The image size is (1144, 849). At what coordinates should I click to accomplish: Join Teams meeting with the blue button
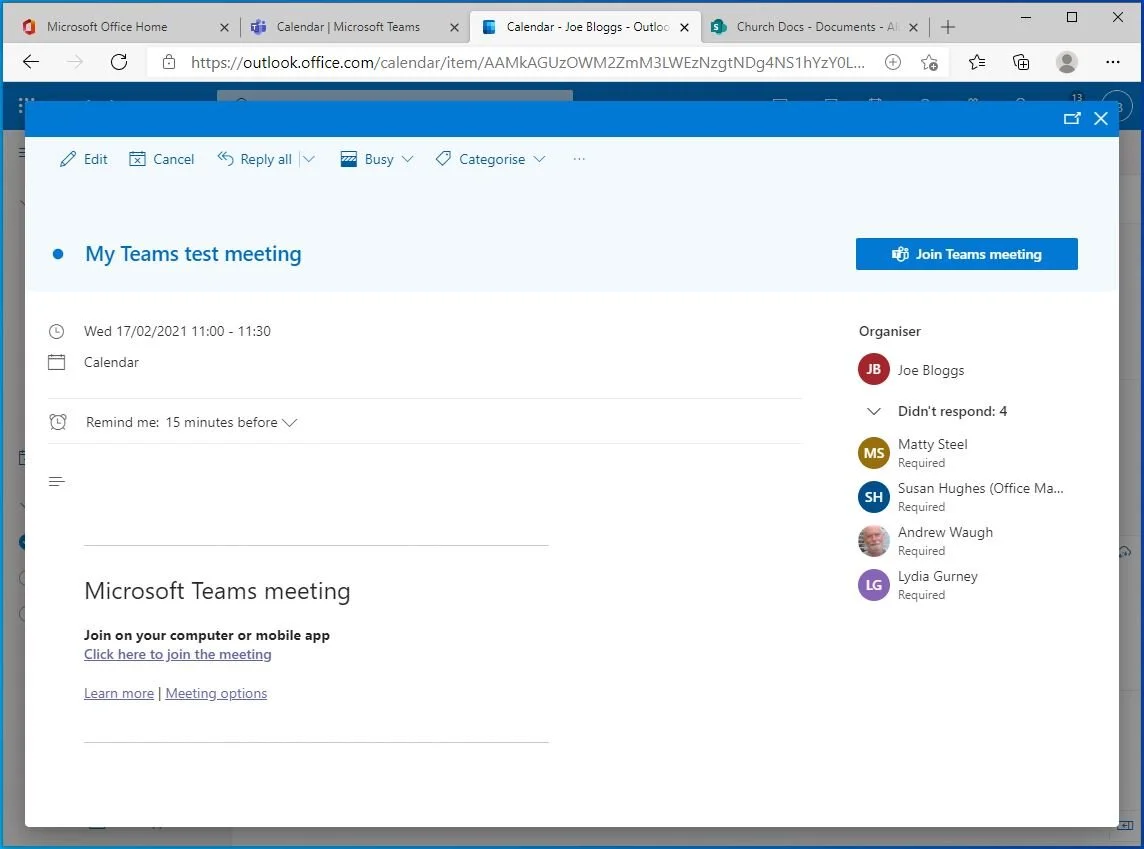point(966,254)
